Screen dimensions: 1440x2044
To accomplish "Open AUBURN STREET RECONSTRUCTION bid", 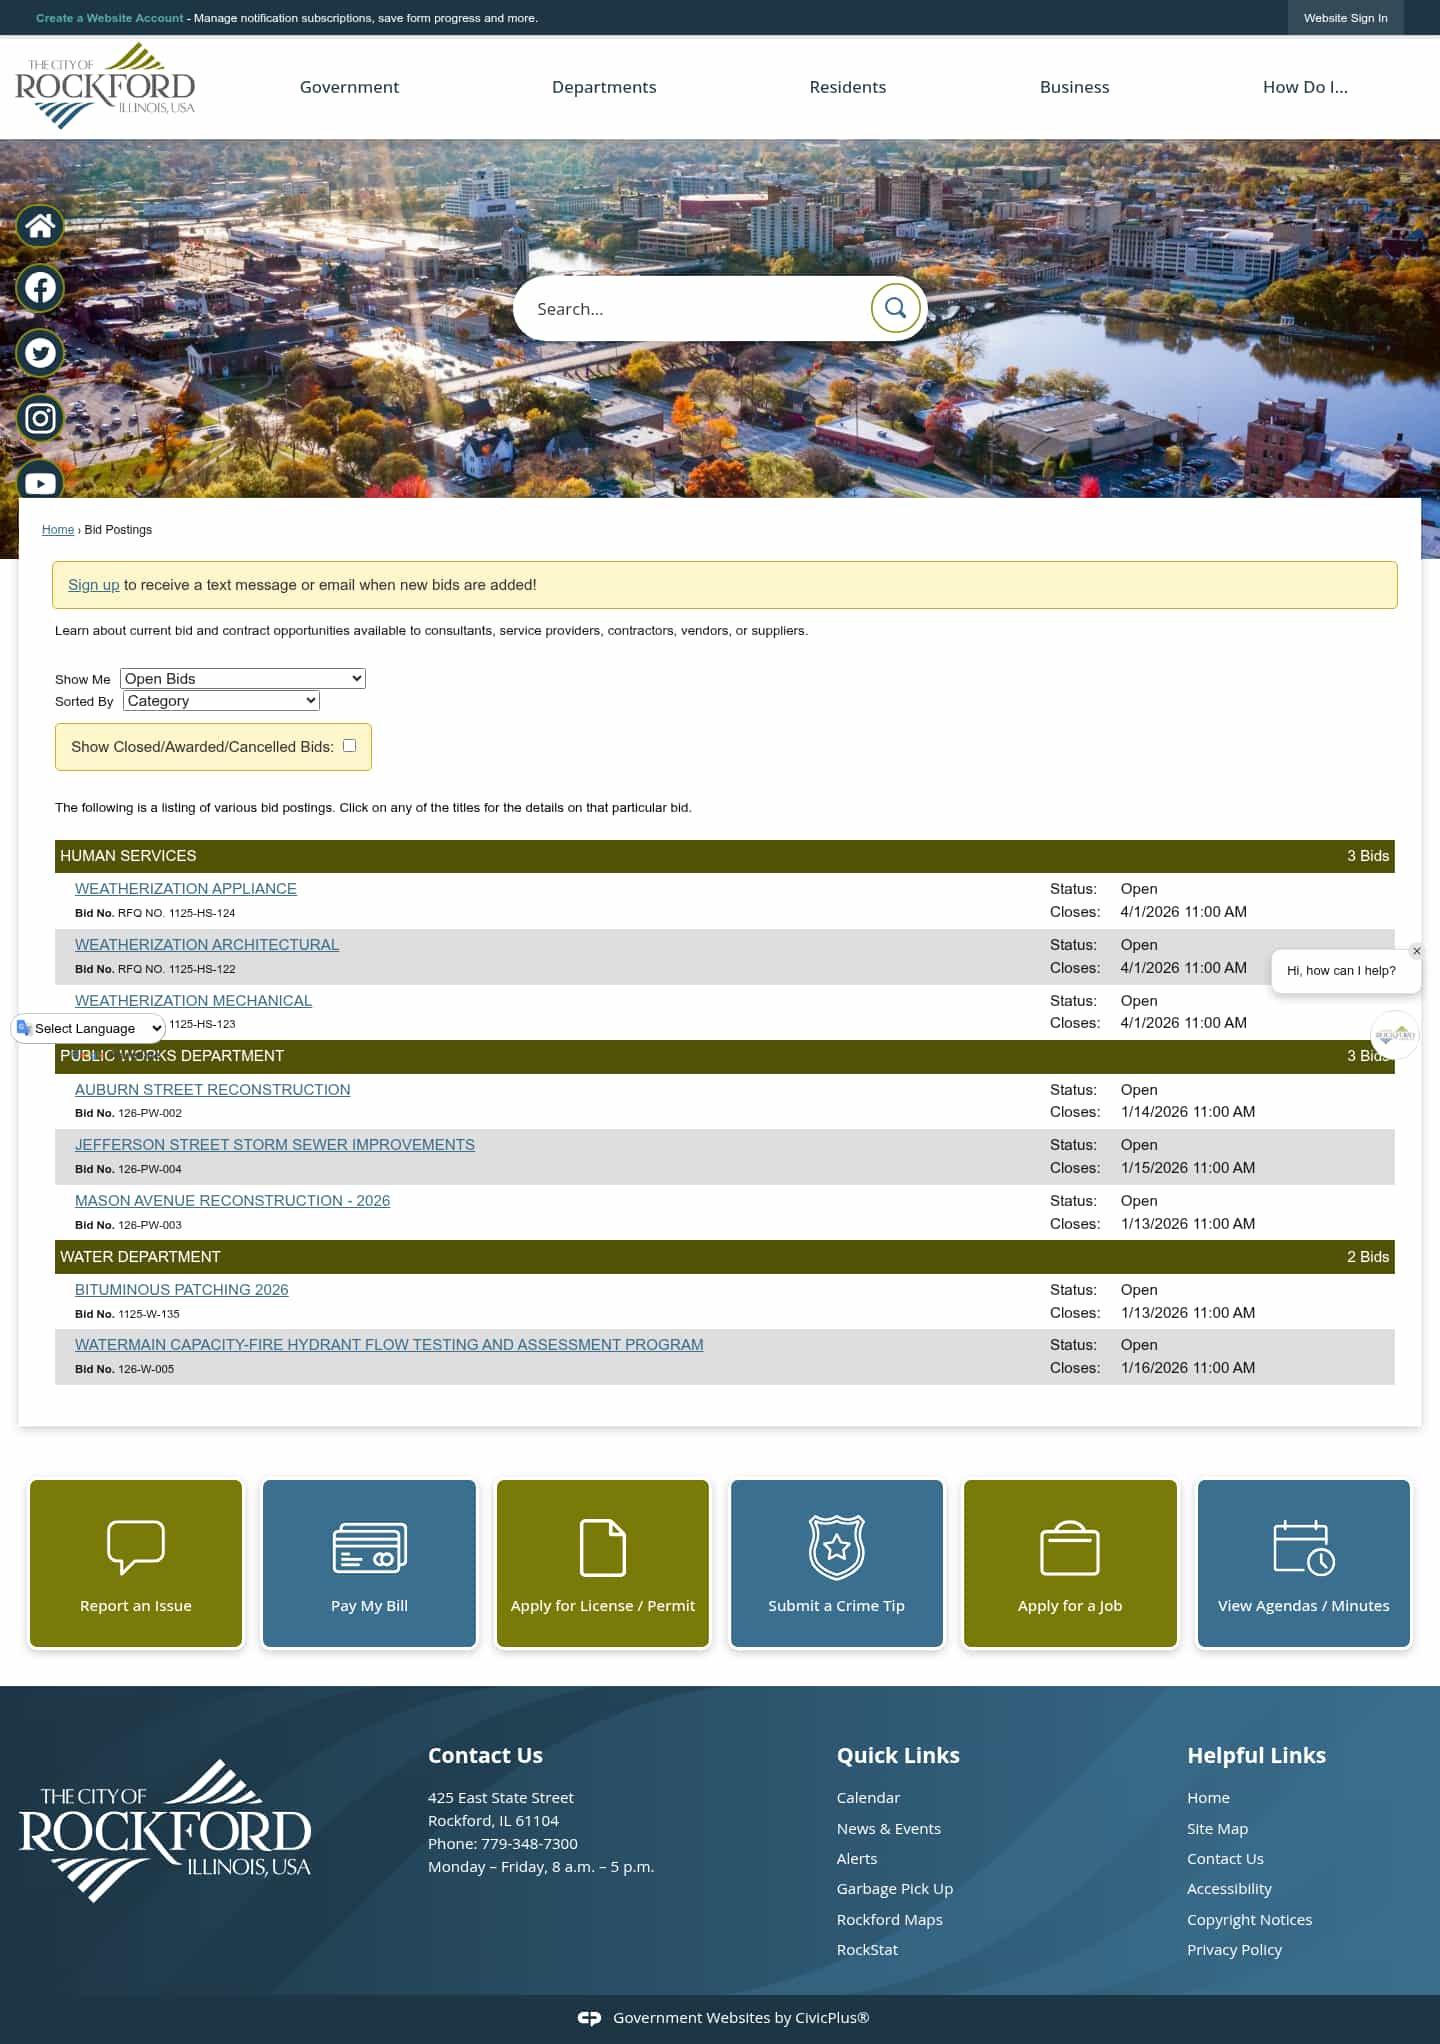I will coord(213,1089).
